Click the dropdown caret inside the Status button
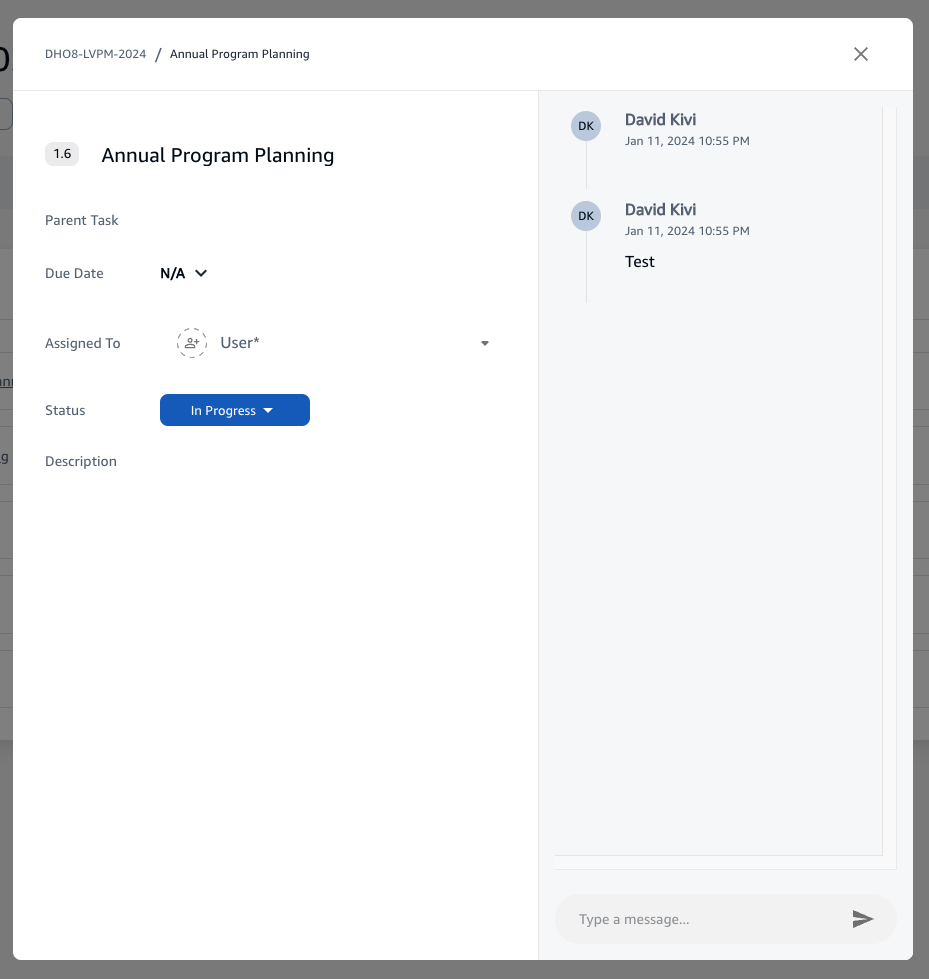 (x=267, y=410)
